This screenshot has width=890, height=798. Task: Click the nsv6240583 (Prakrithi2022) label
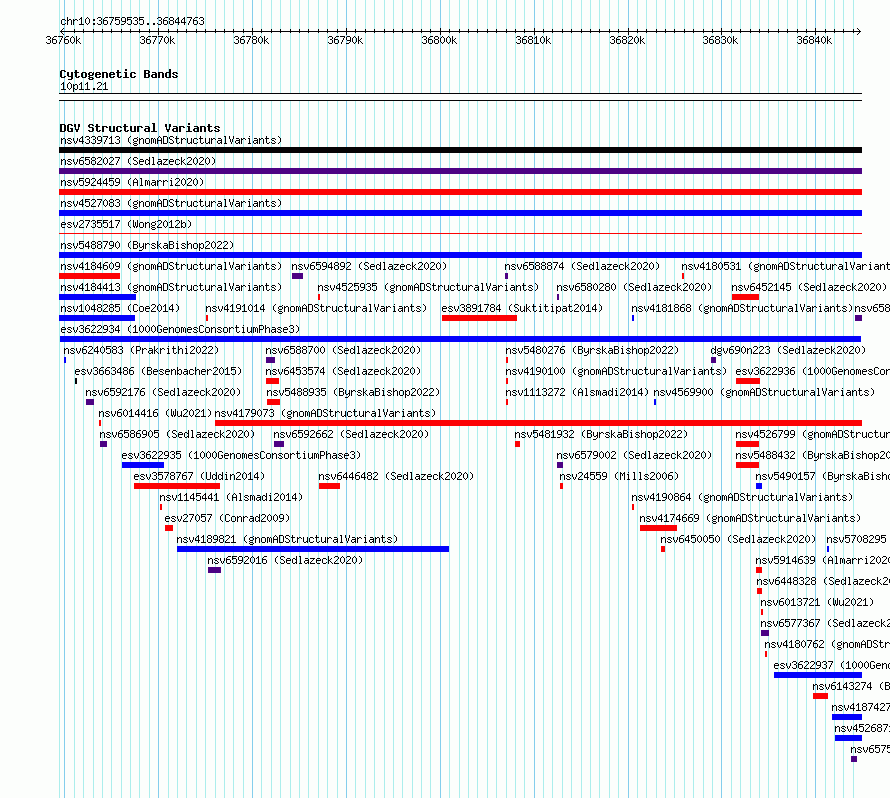point(141,350)
